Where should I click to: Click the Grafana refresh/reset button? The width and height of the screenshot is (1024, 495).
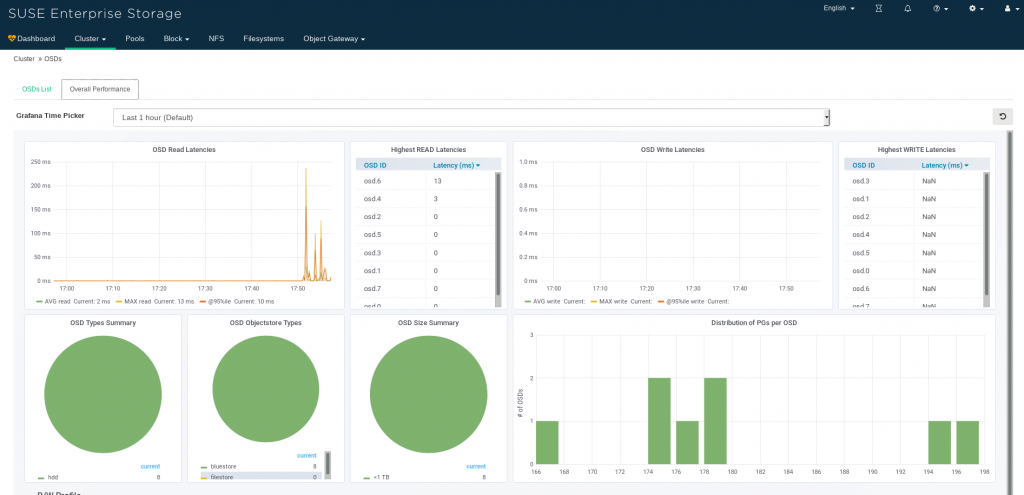(1002, 117)
